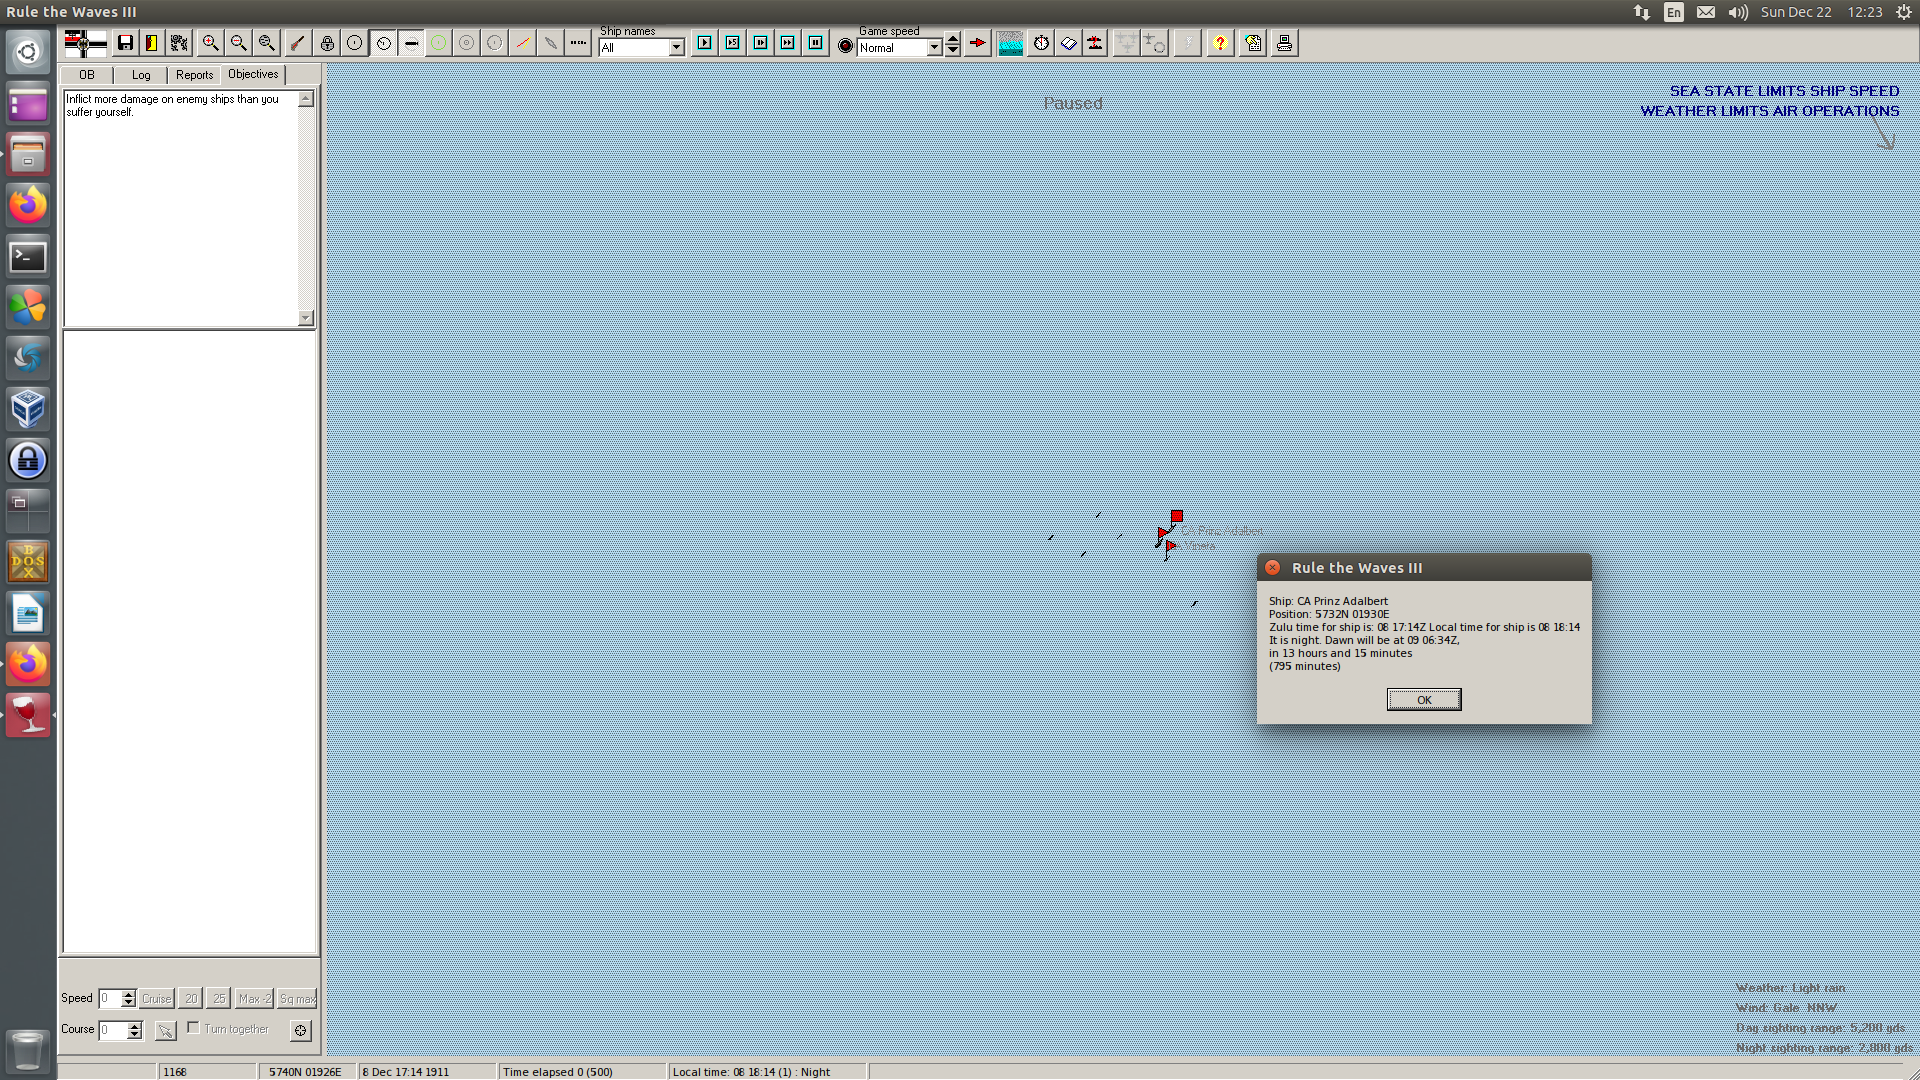
Task: Click the printer icon in toolbar
Action: [1285, 43]
